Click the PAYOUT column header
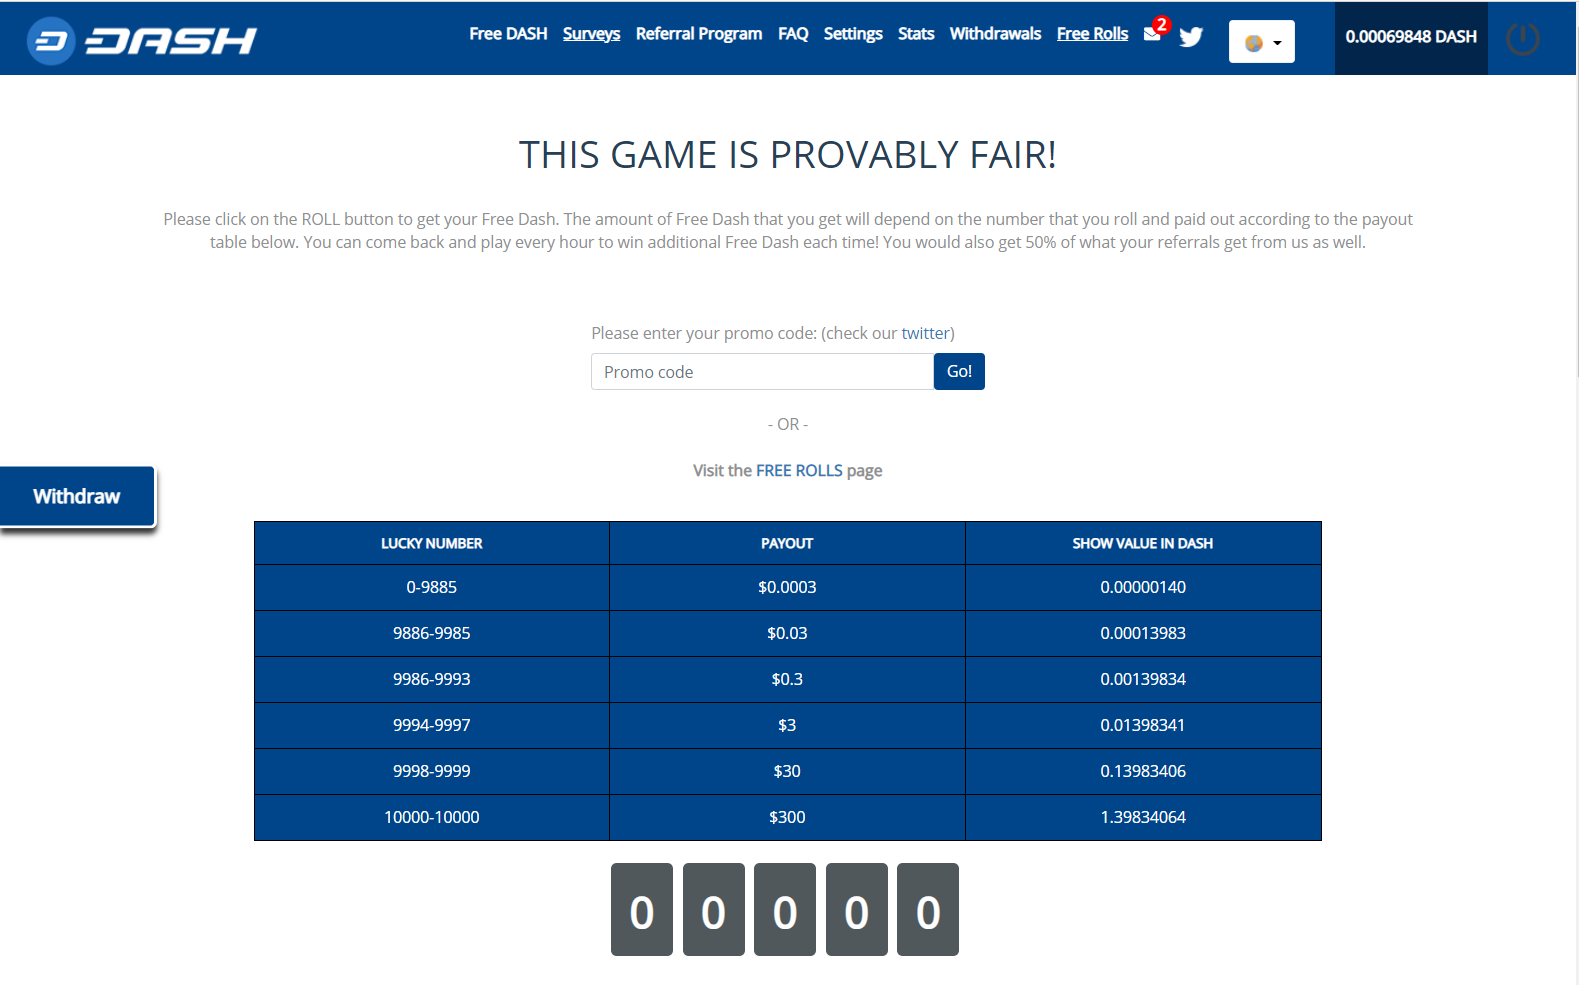This screenshot has width=1579, height=985. click(787, 543)
